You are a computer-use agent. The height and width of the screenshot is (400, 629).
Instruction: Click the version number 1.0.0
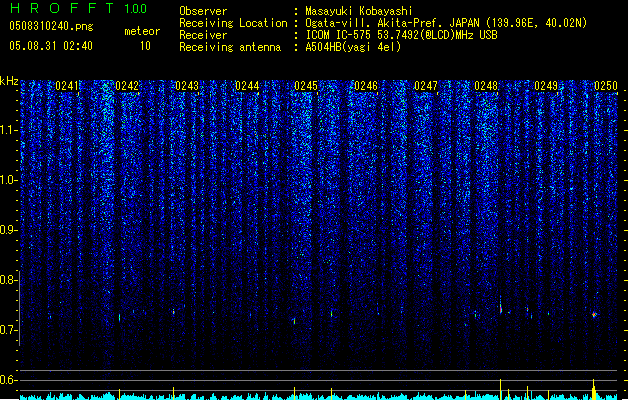(135, 8)
